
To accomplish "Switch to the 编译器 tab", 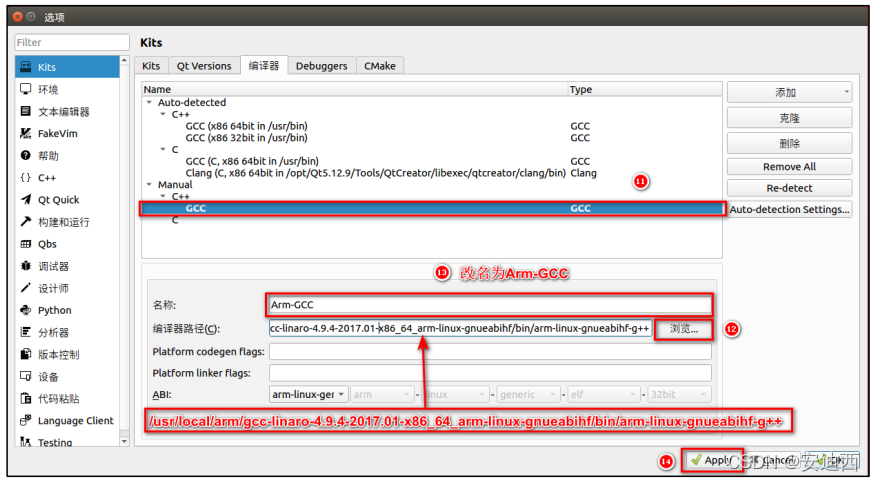I will coord(264,65).
